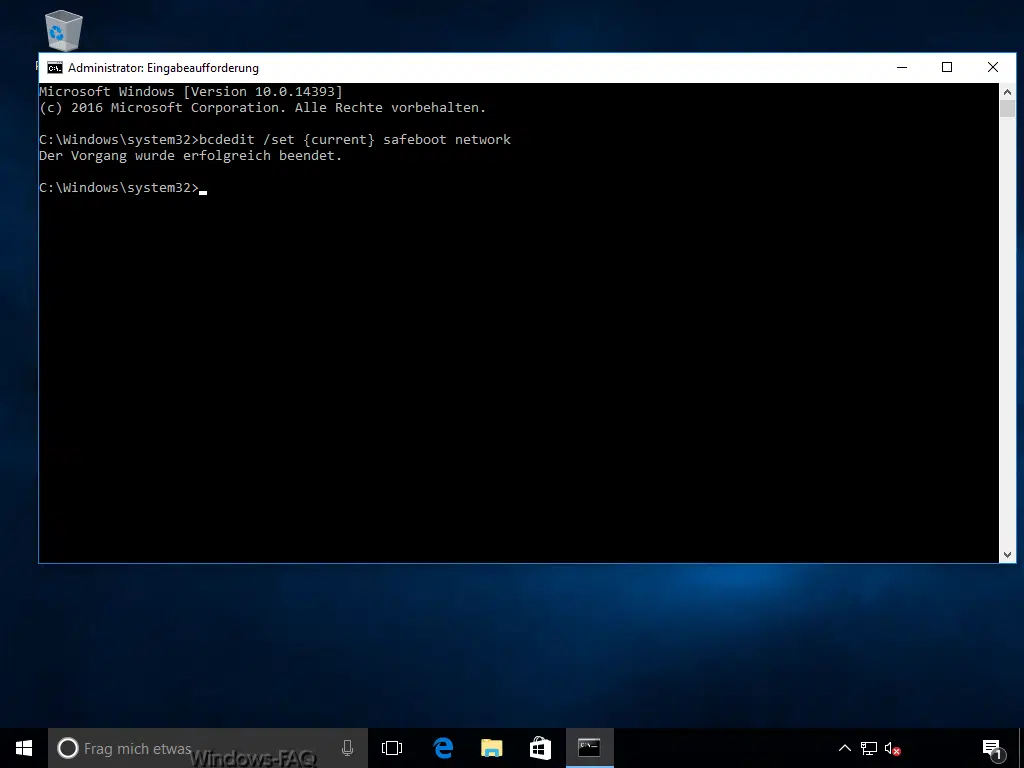The height and width of the screenshot is (768, 1024).
Task: Open the Action Center notifications icon
Action: (x=992, y=748)
